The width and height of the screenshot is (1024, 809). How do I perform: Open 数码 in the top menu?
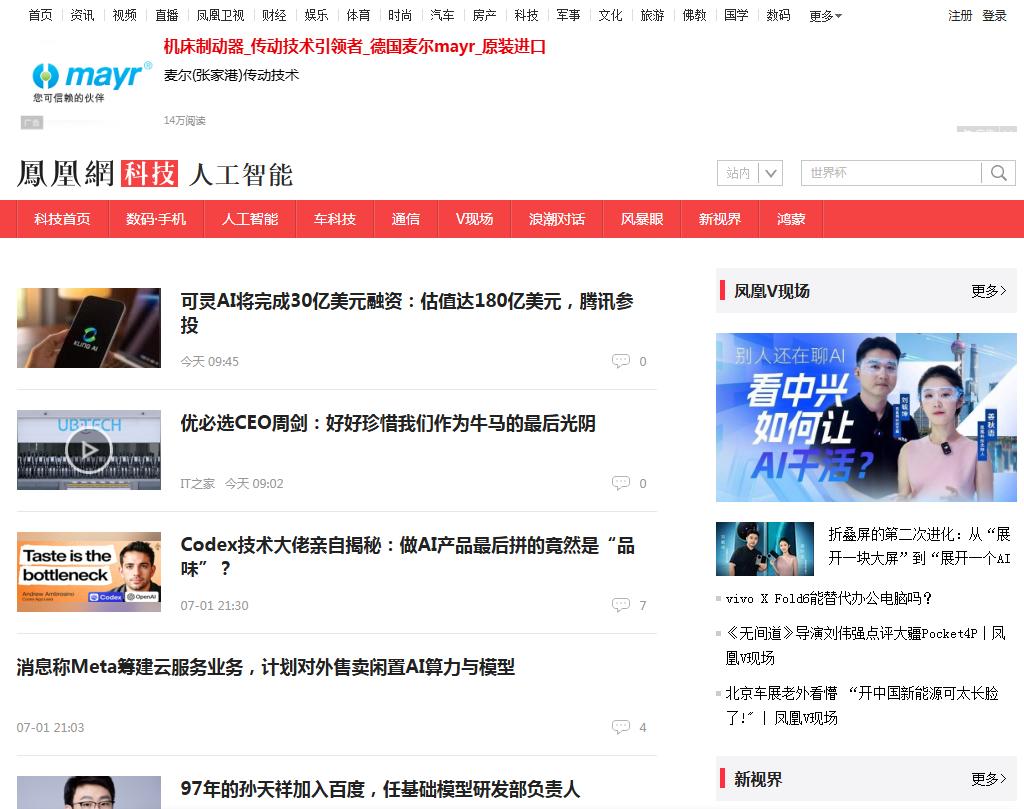(778, 15)
